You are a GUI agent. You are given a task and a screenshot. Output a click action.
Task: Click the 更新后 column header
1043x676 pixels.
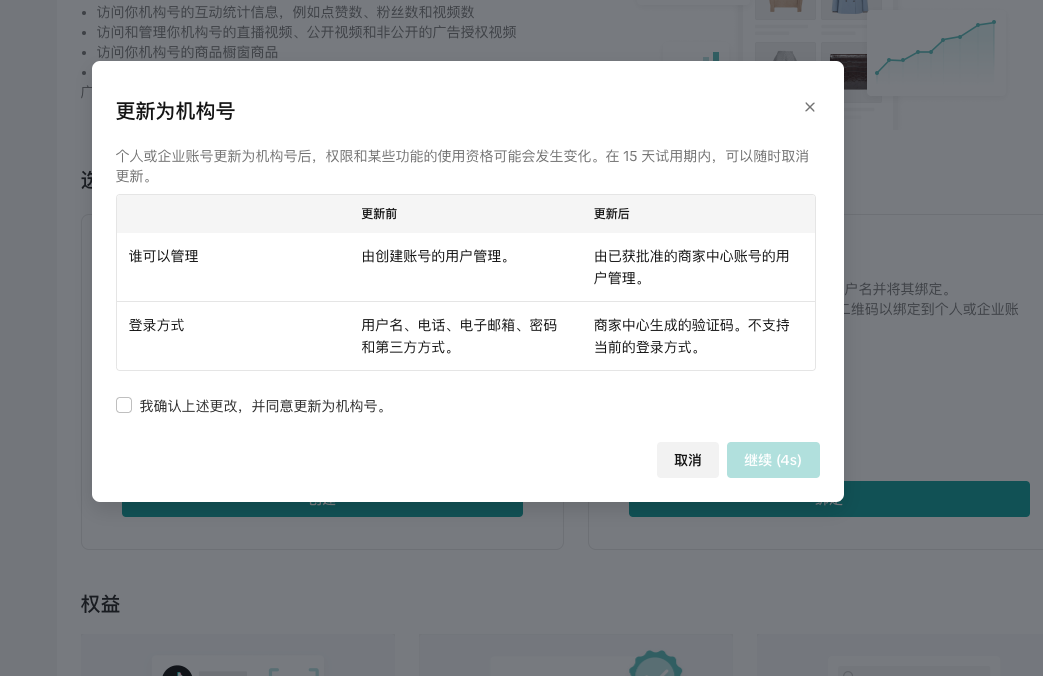611,214
